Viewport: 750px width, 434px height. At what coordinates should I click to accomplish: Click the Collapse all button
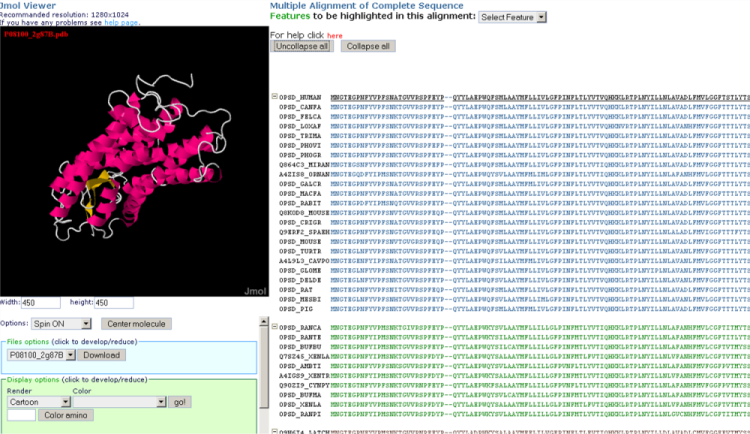tap(368, 46)
